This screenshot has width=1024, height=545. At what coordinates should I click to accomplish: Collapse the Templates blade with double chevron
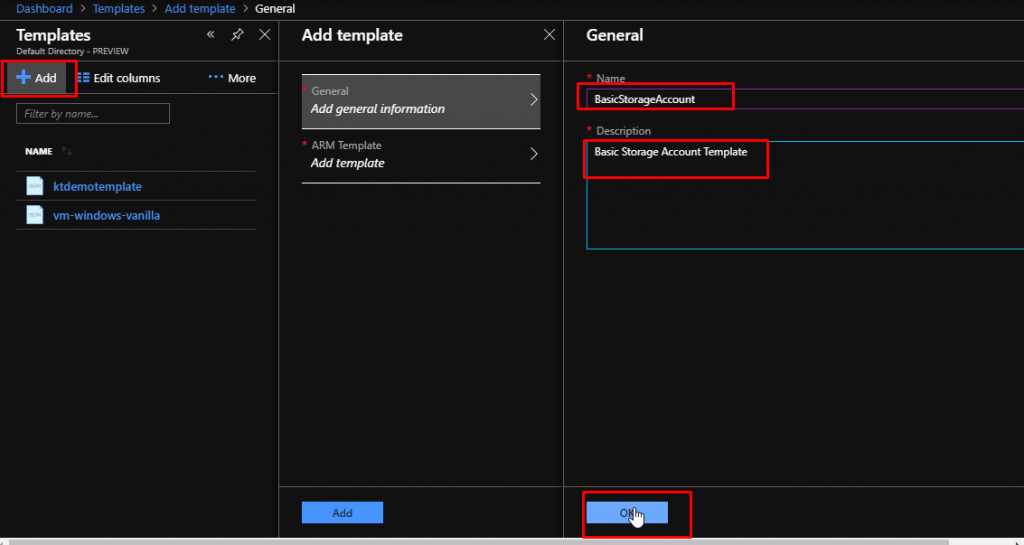210,35
